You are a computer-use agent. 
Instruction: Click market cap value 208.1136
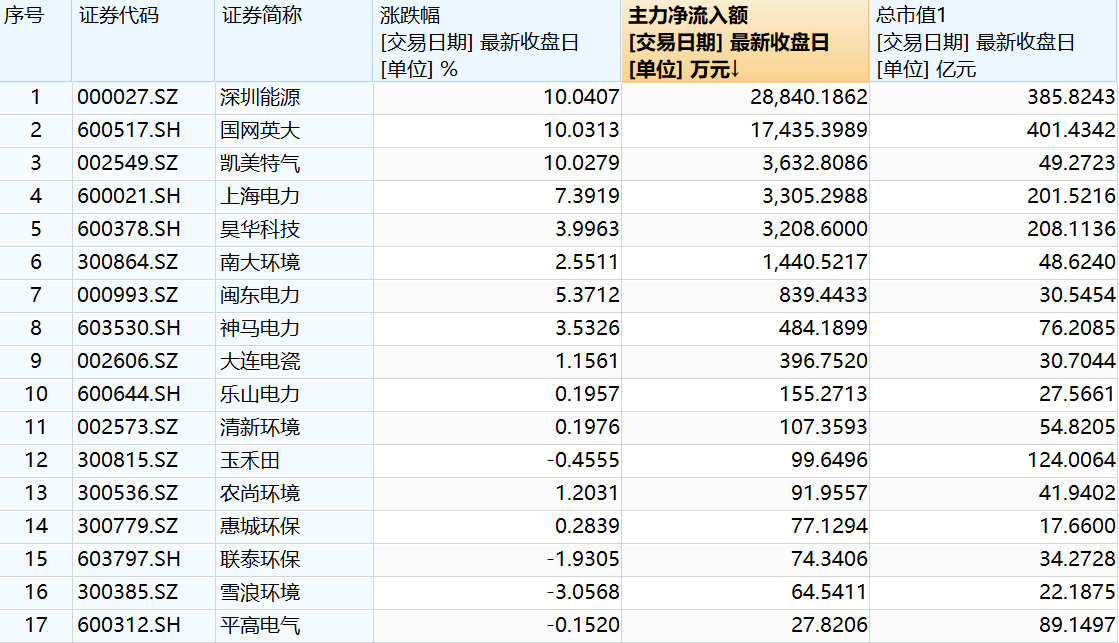pos(1071,229)
